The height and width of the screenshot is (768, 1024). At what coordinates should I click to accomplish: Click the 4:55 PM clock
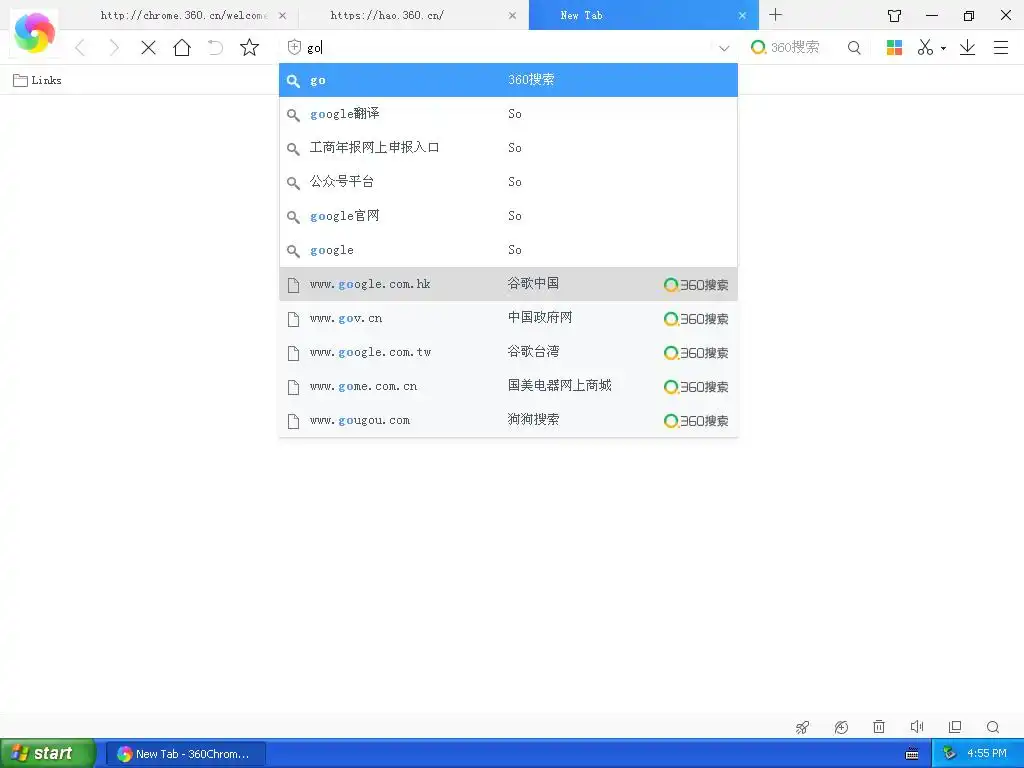[x=987, y=754]
